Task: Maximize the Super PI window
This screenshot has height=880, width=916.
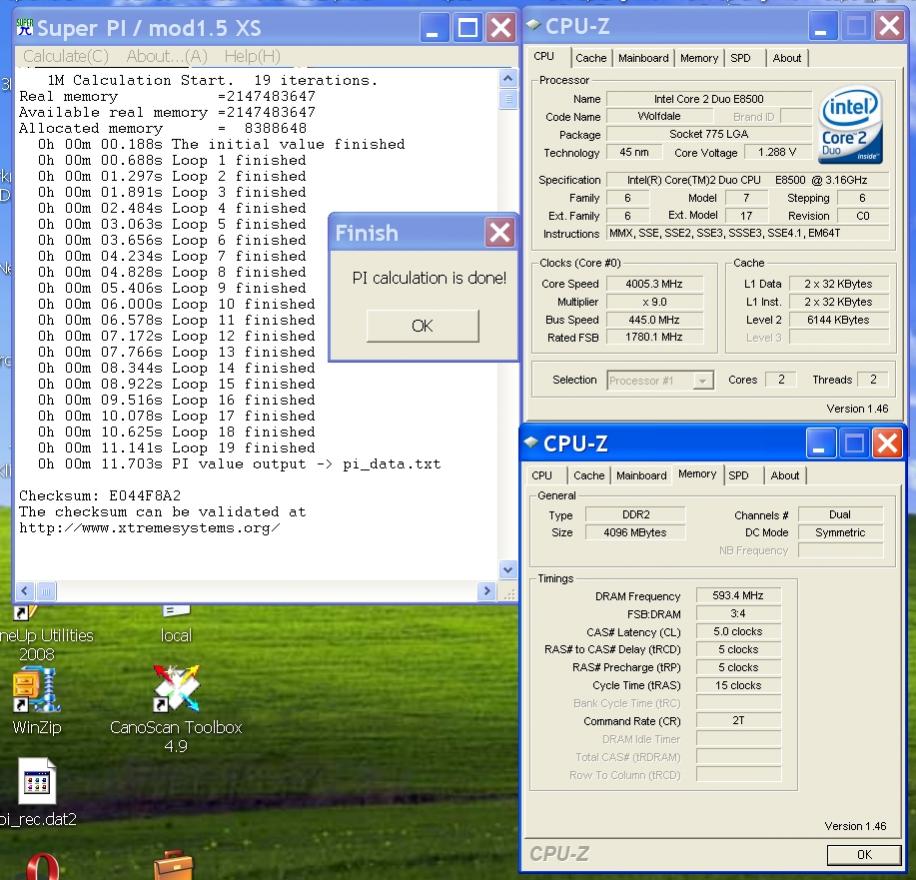Action: point(467,27)
